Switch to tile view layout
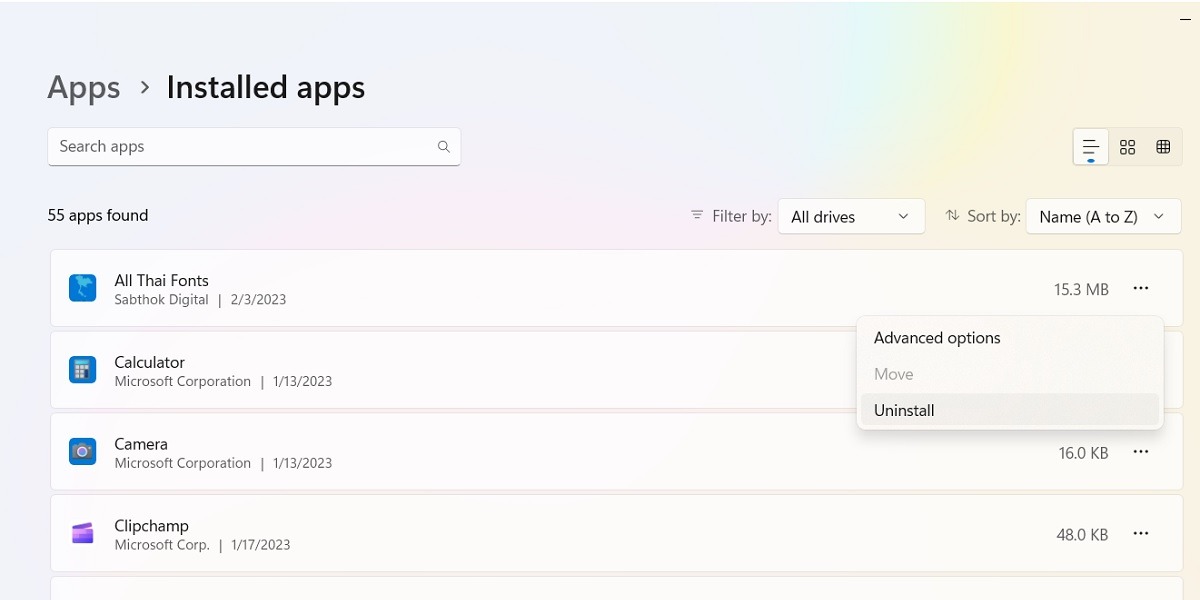This screenshot has width=1200, height=600. [1127, 146]
